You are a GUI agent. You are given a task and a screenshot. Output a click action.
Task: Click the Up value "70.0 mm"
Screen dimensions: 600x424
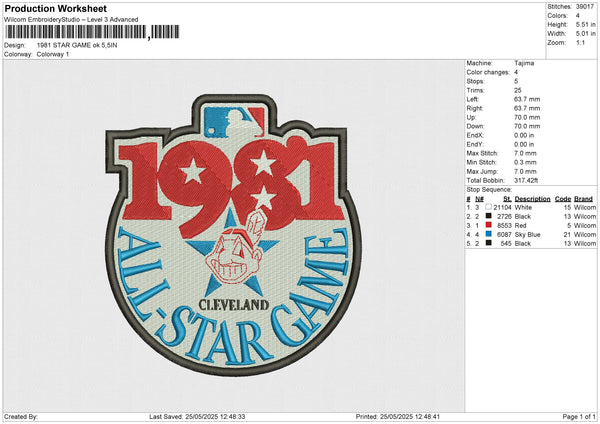click(527, 117)
